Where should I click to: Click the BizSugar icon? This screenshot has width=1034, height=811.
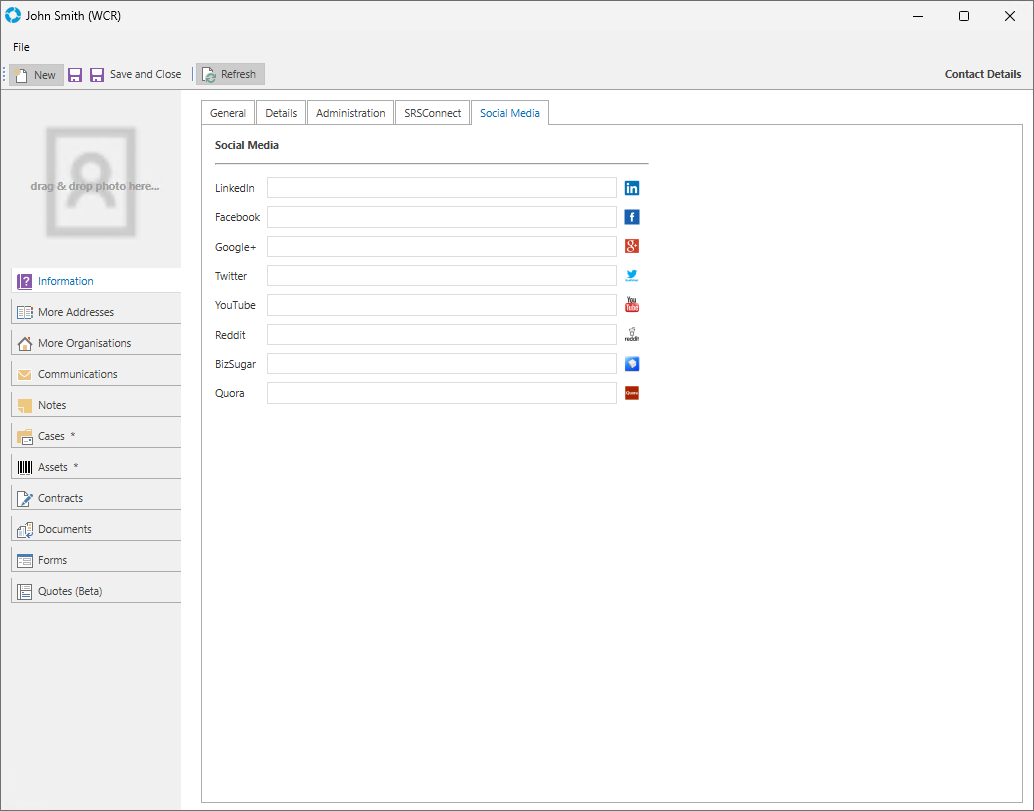pyautogui.click(x=631, y=364)
